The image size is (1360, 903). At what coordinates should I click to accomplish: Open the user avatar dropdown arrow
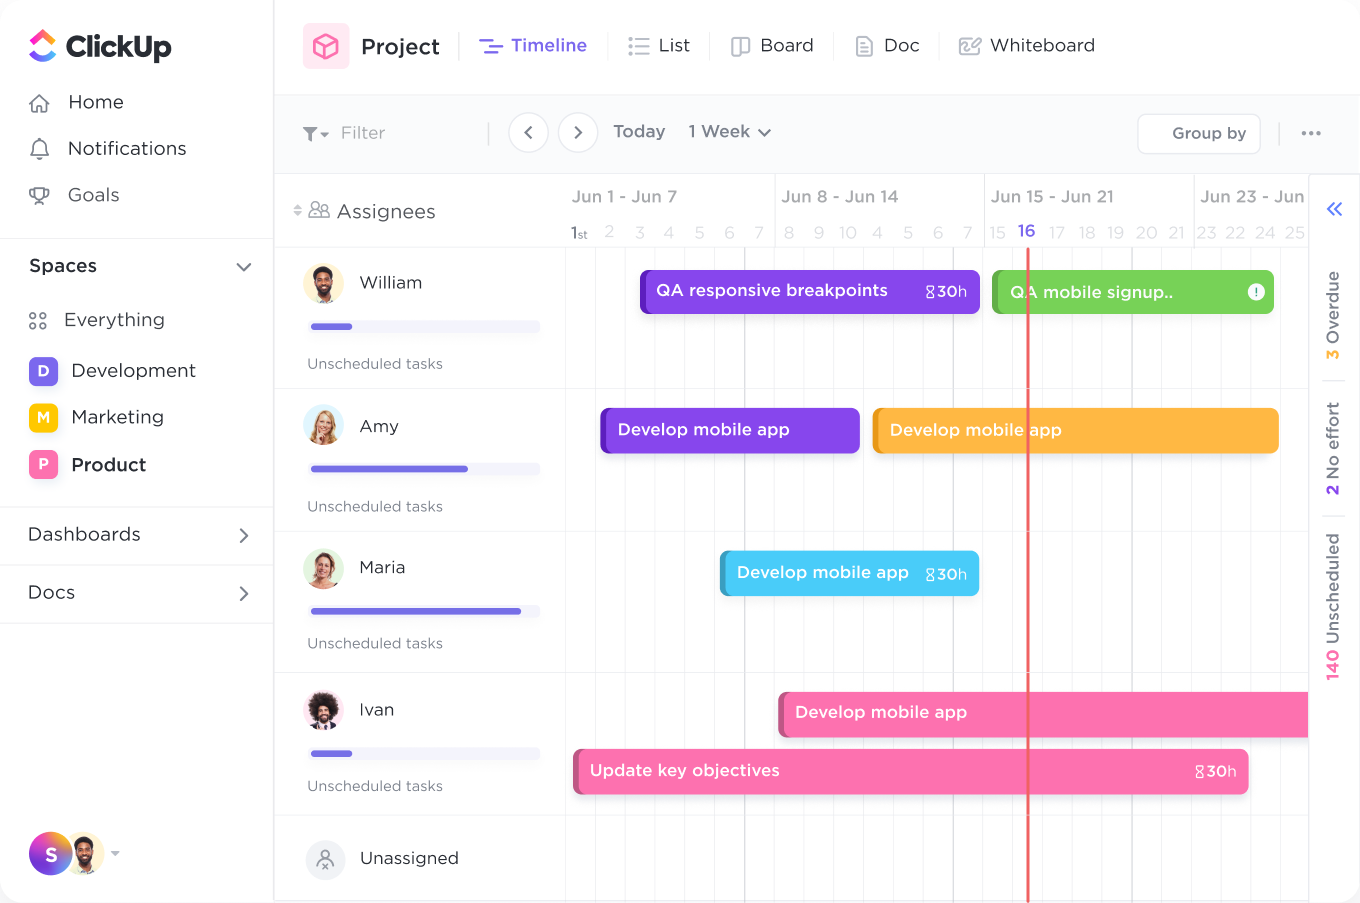click(115, 853)
